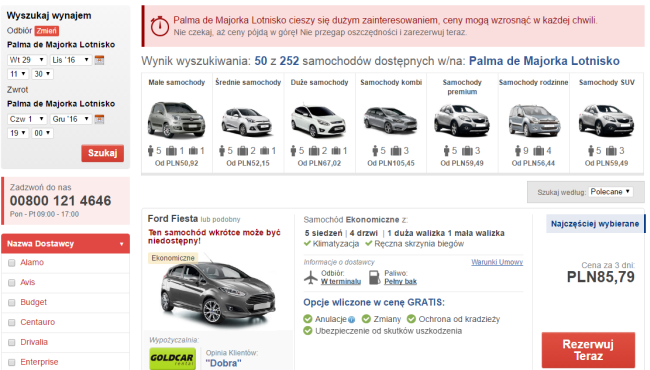Click the red Szukaj search button
The width and height of the screenshot is (650, 370).
pos(102,153)
